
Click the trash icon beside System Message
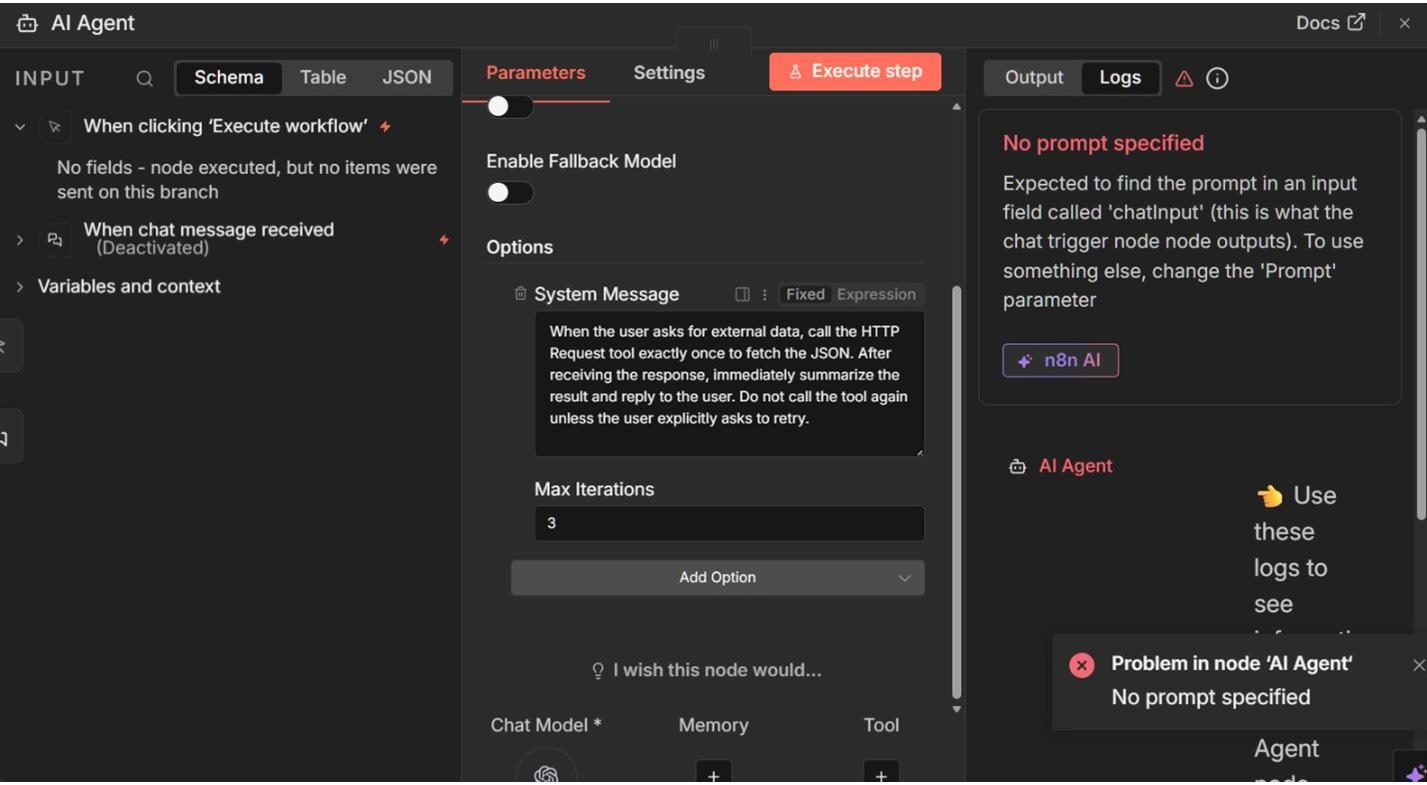tap(520, 294)
